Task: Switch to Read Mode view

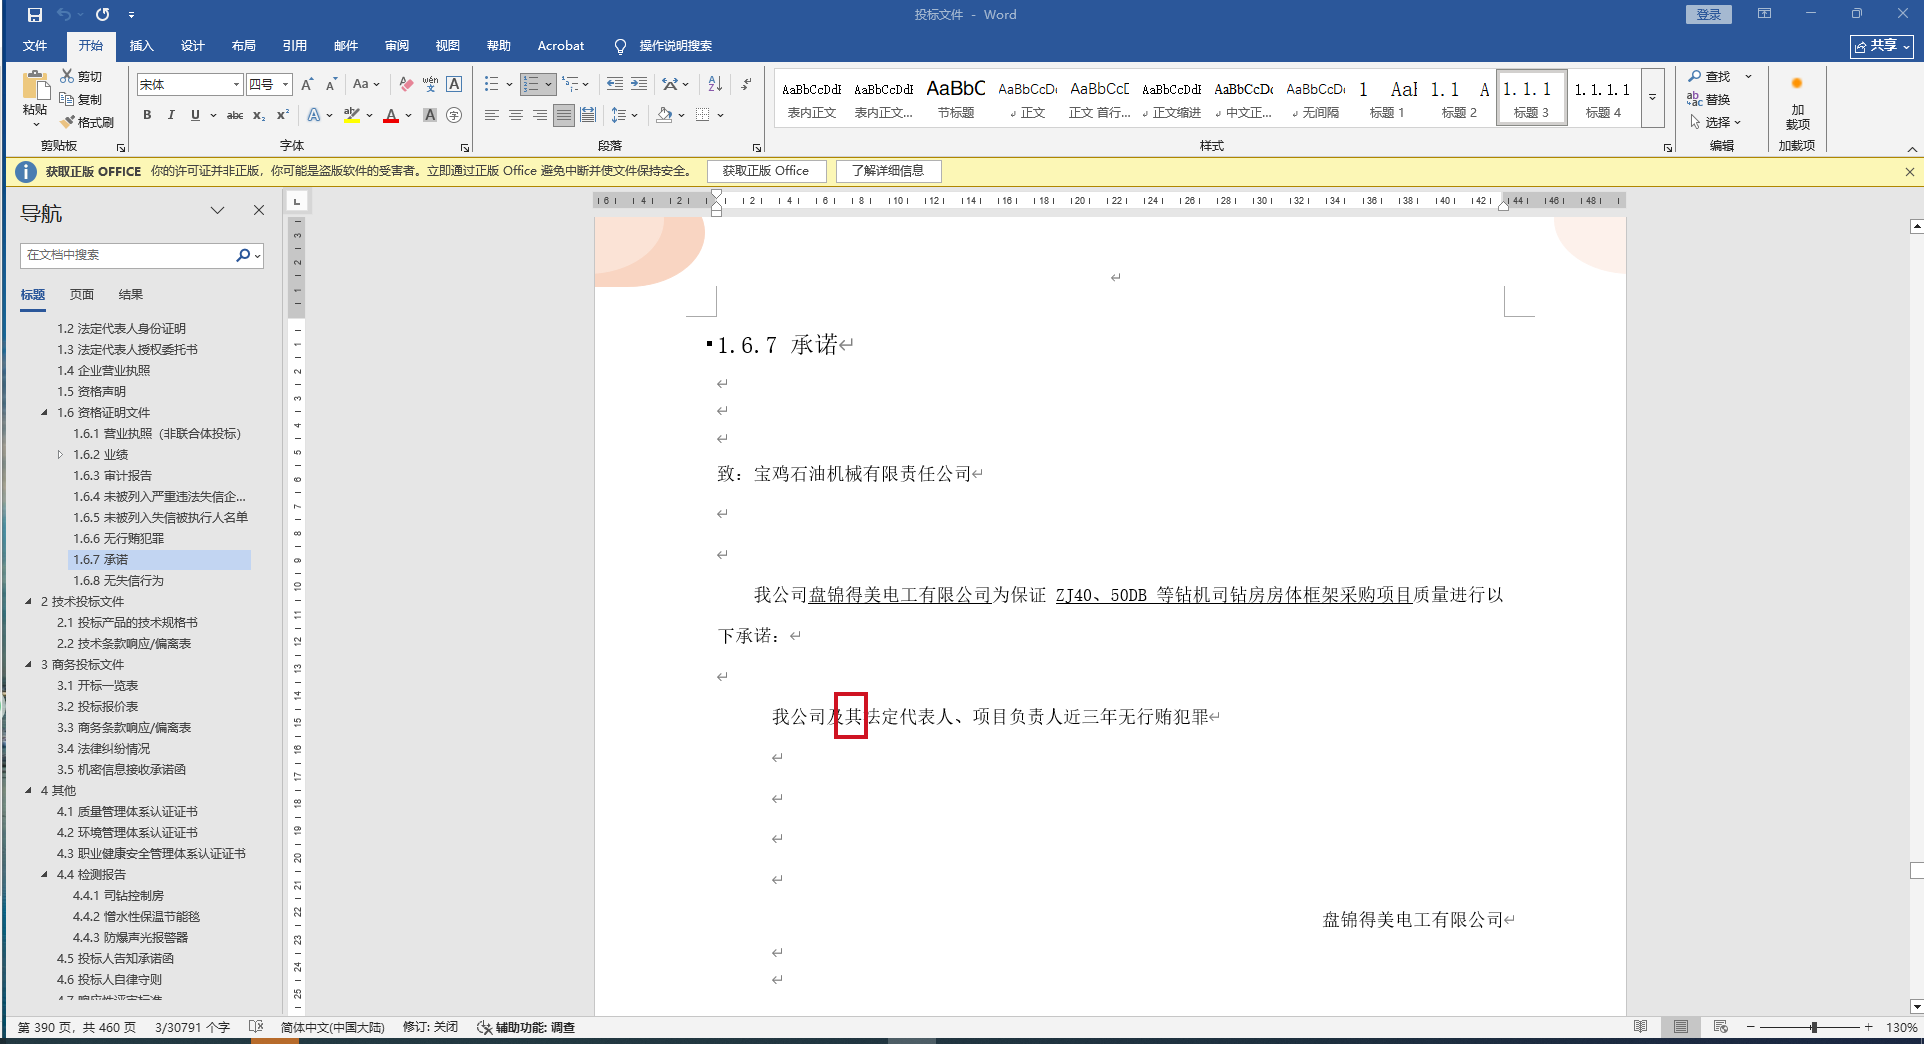Action: point(1640,1027)
